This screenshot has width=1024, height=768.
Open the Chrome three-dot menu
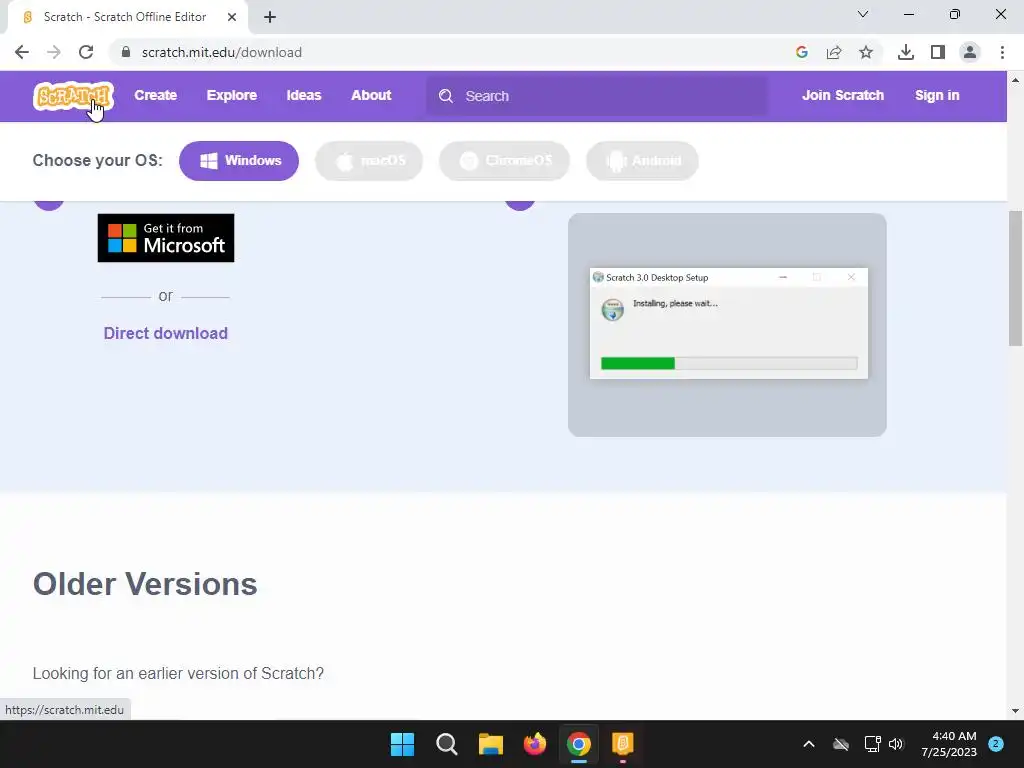1002,52
